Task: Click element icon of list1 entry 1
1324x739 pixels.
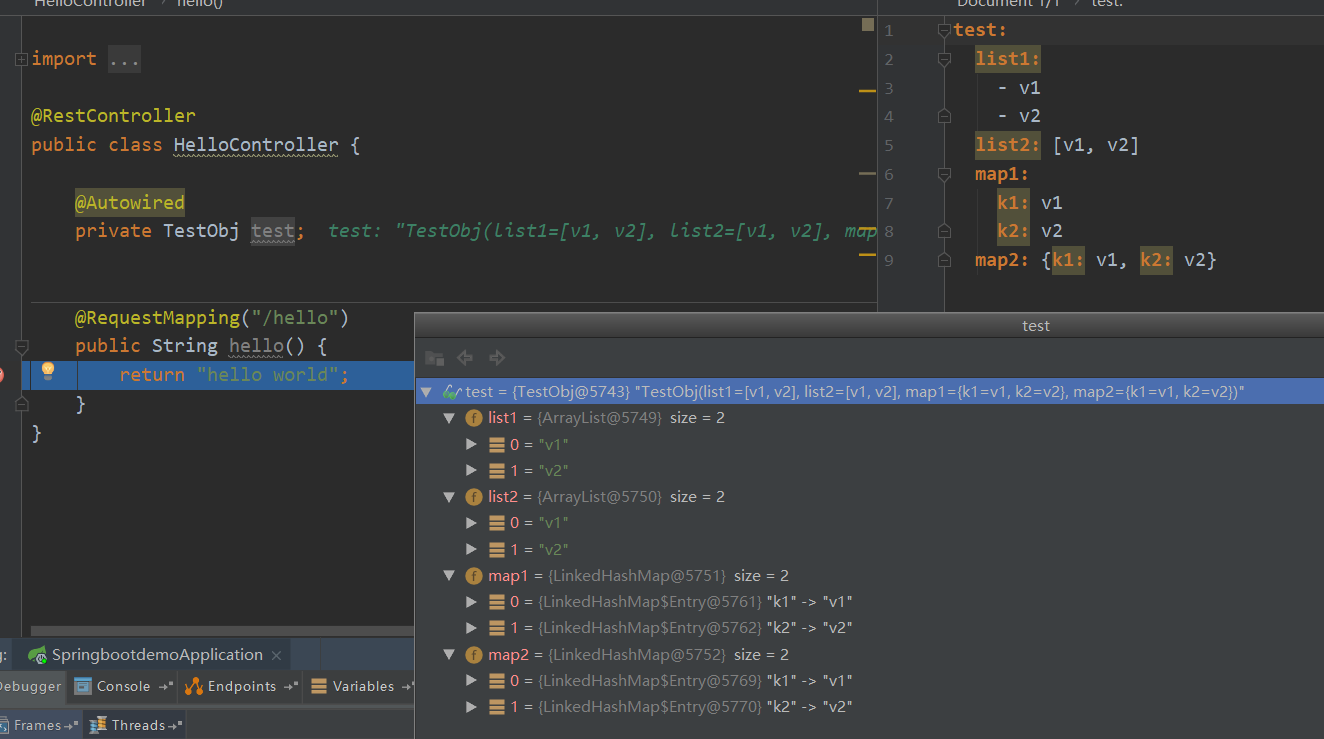Action: tap(497, 470)
